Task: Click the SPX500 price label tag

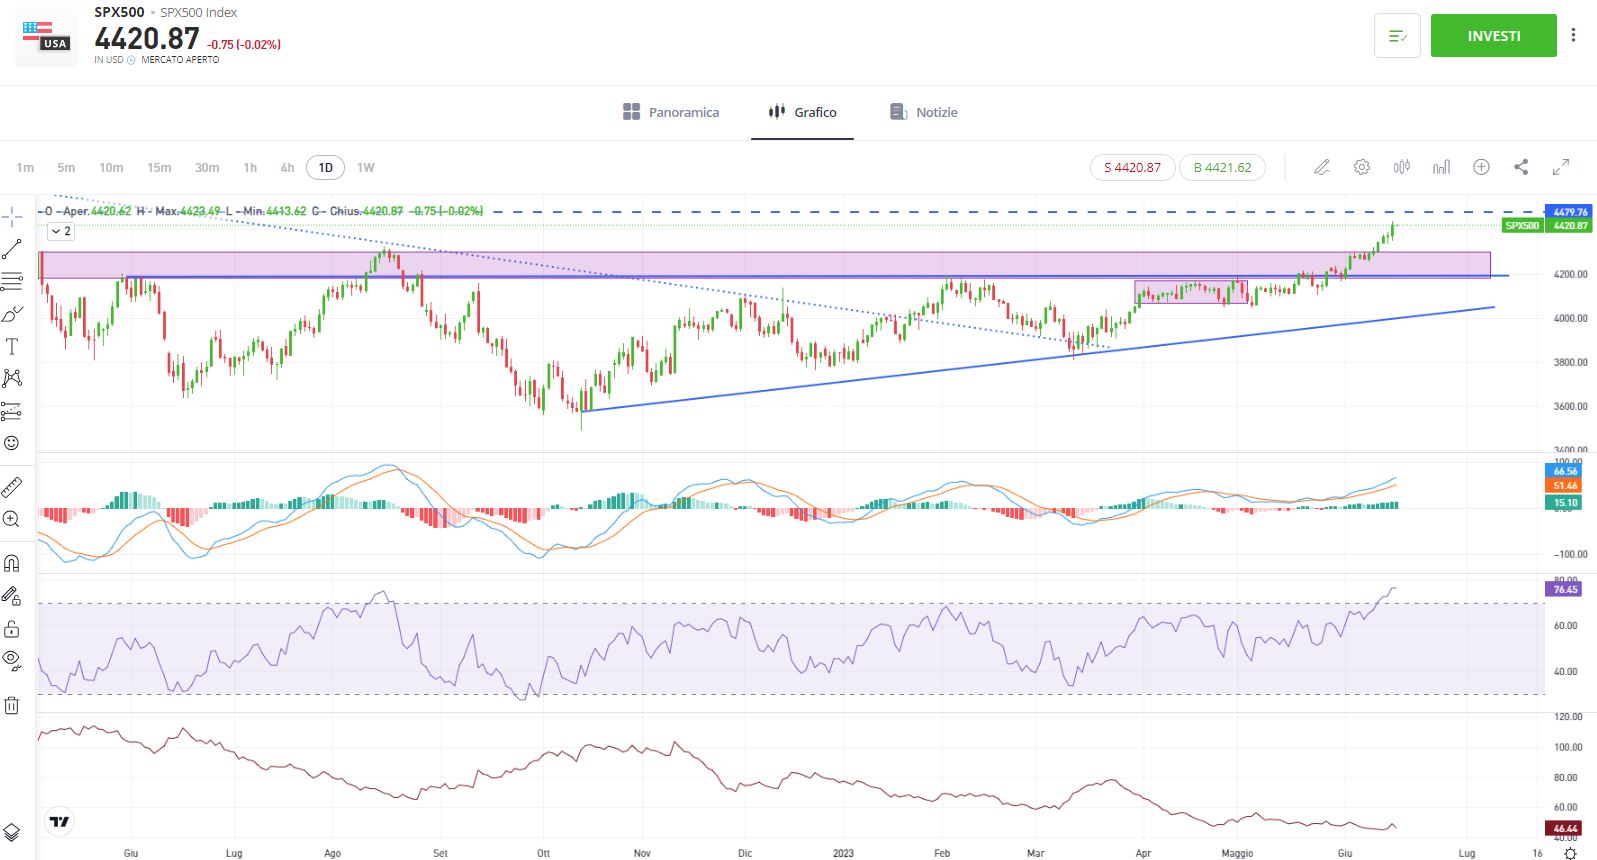Action: pyautogui.click(x=1522, y=226)
